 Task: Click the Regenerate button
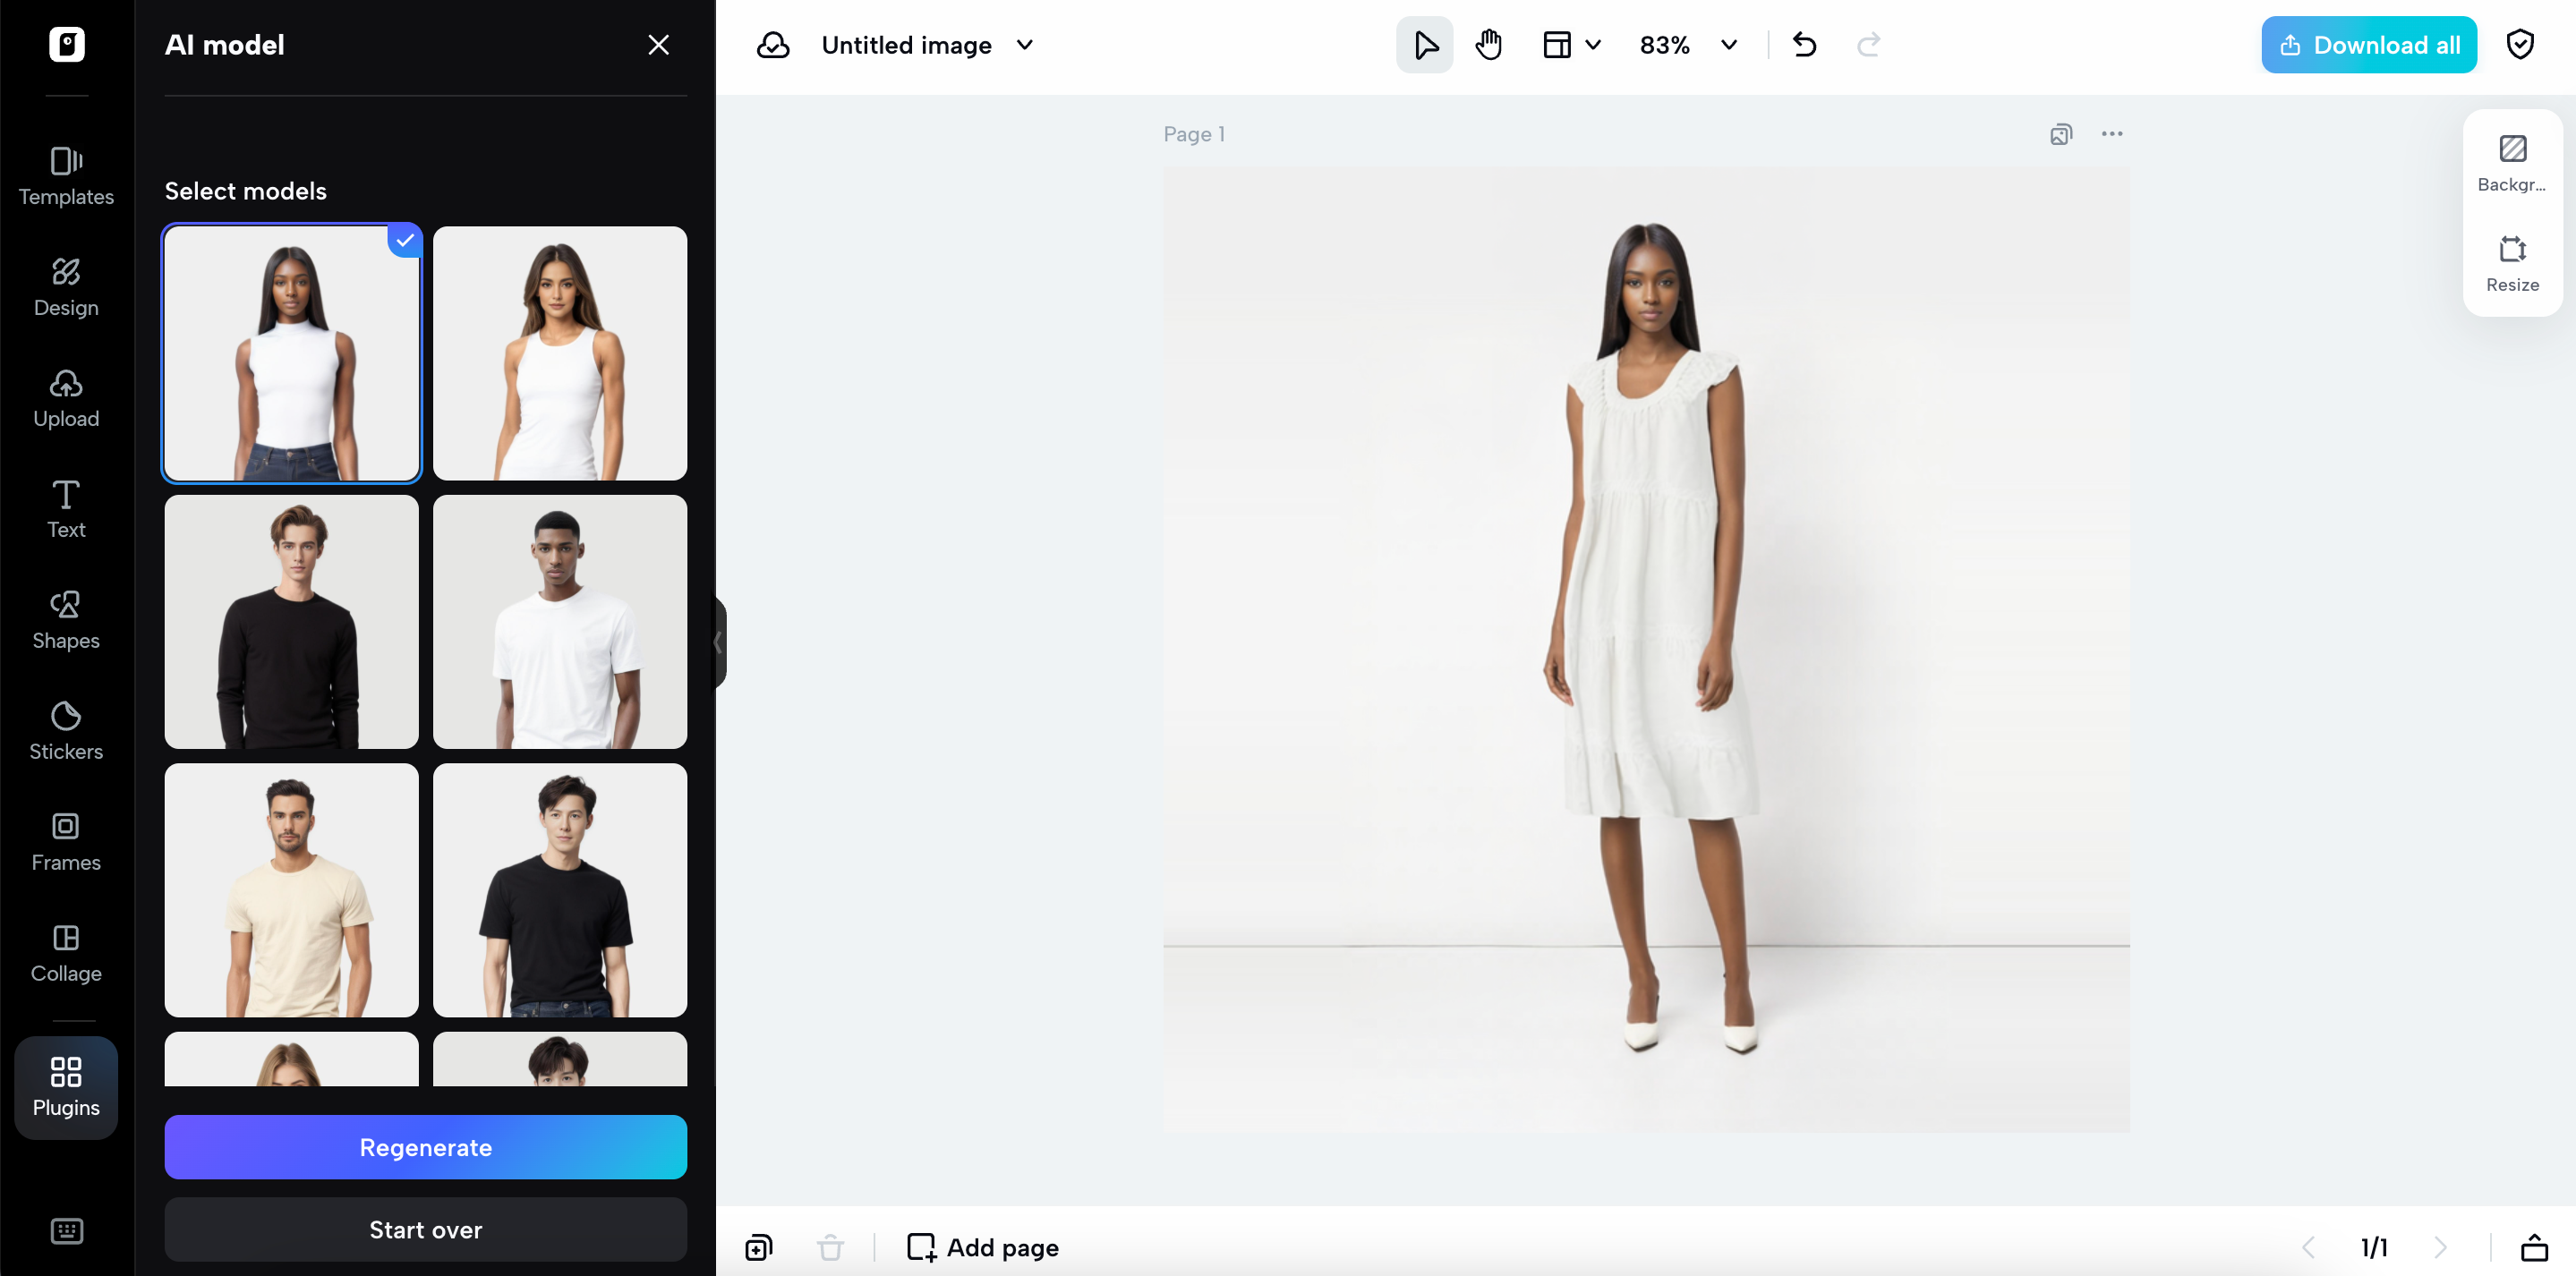coord(425,1147)
